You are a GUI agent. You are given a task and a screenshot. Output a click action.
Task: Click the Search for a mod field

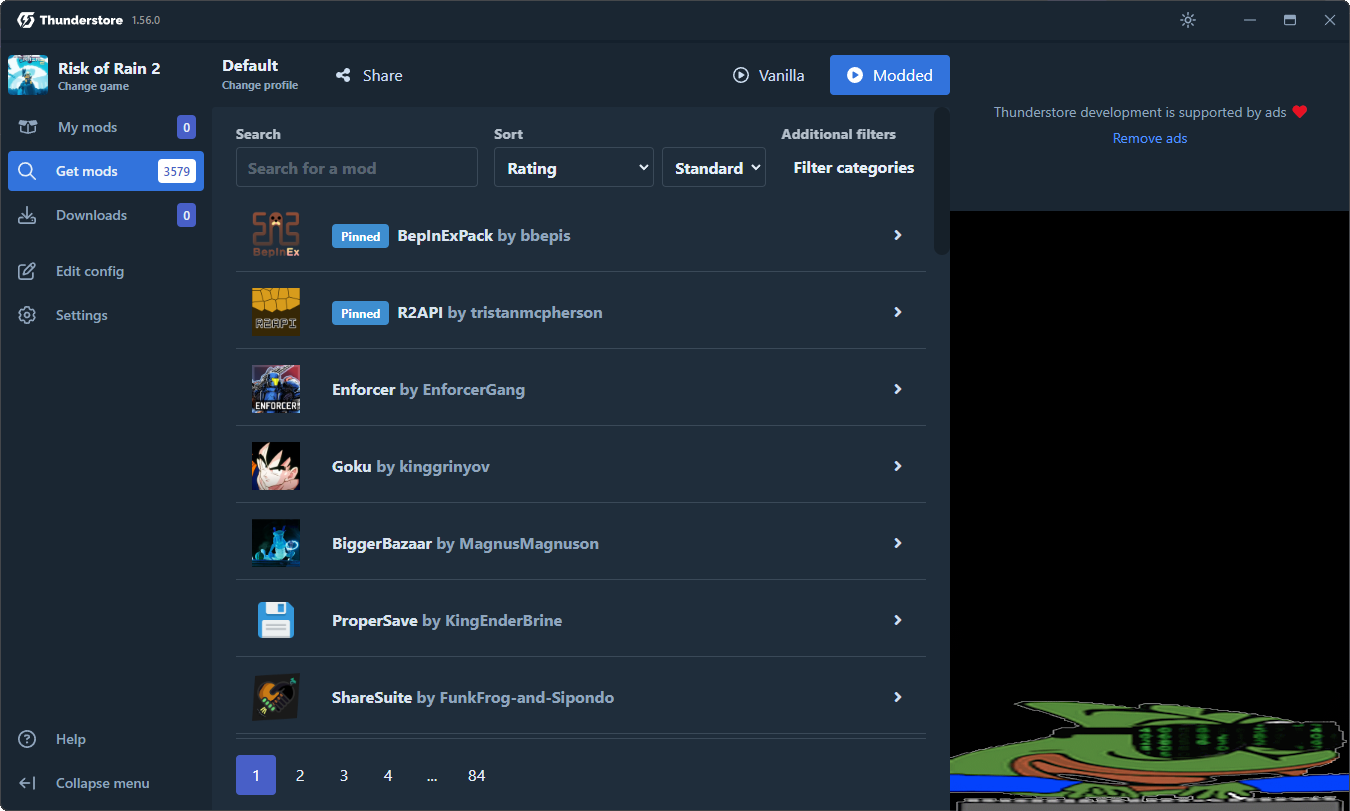[x=357, y=168]
